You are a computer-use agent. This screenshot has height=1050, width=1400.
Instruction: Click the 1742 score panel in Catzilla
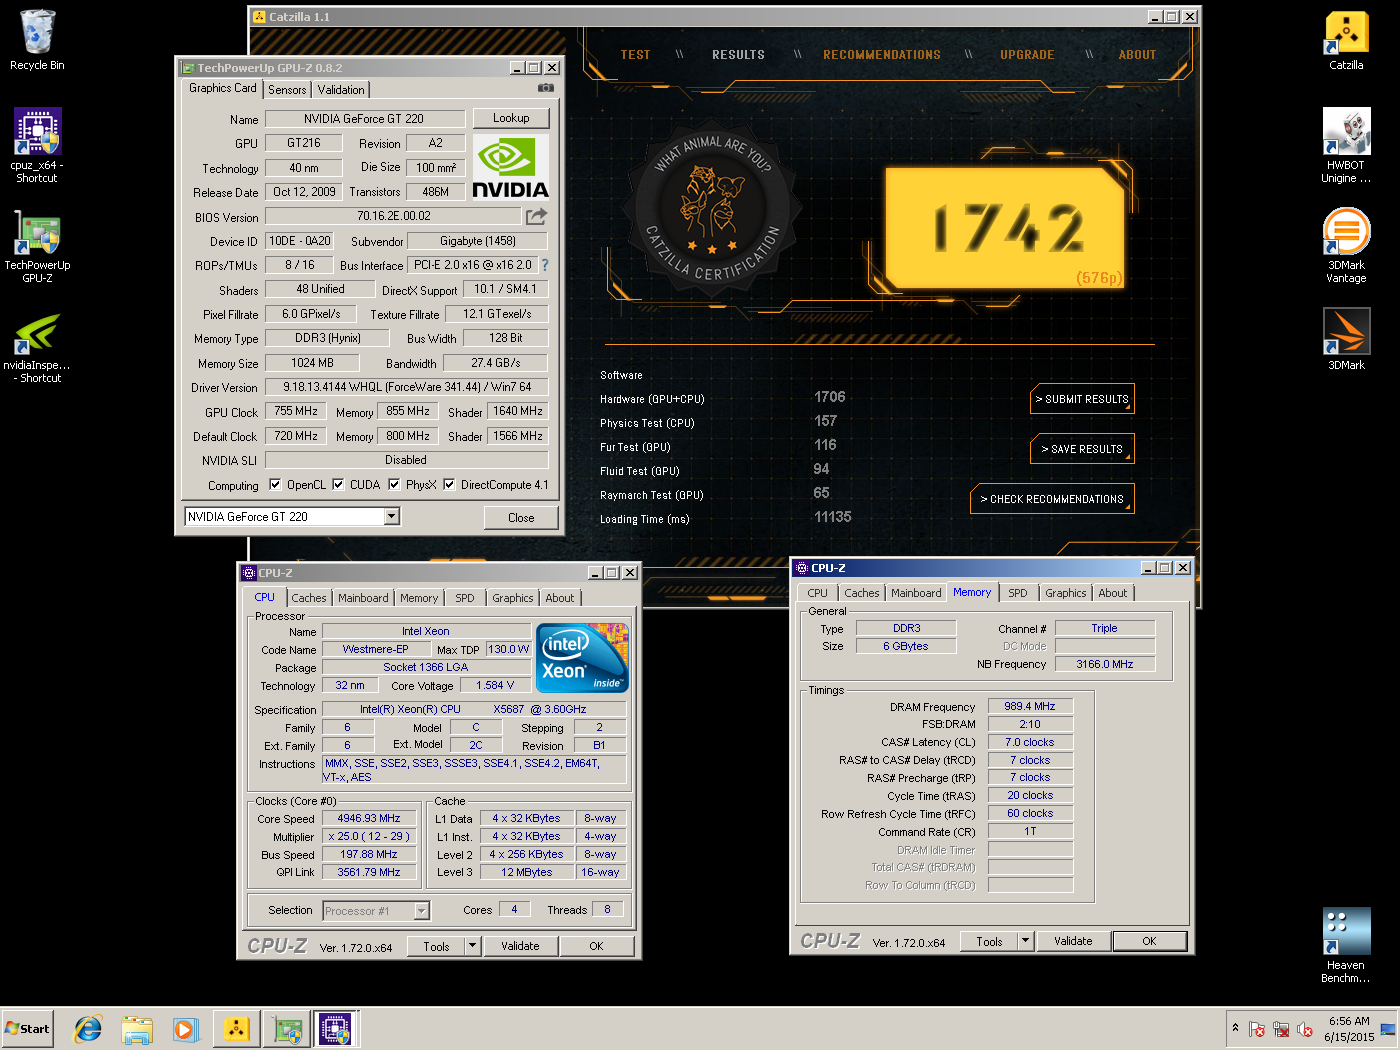click(x=1005, y=228)
